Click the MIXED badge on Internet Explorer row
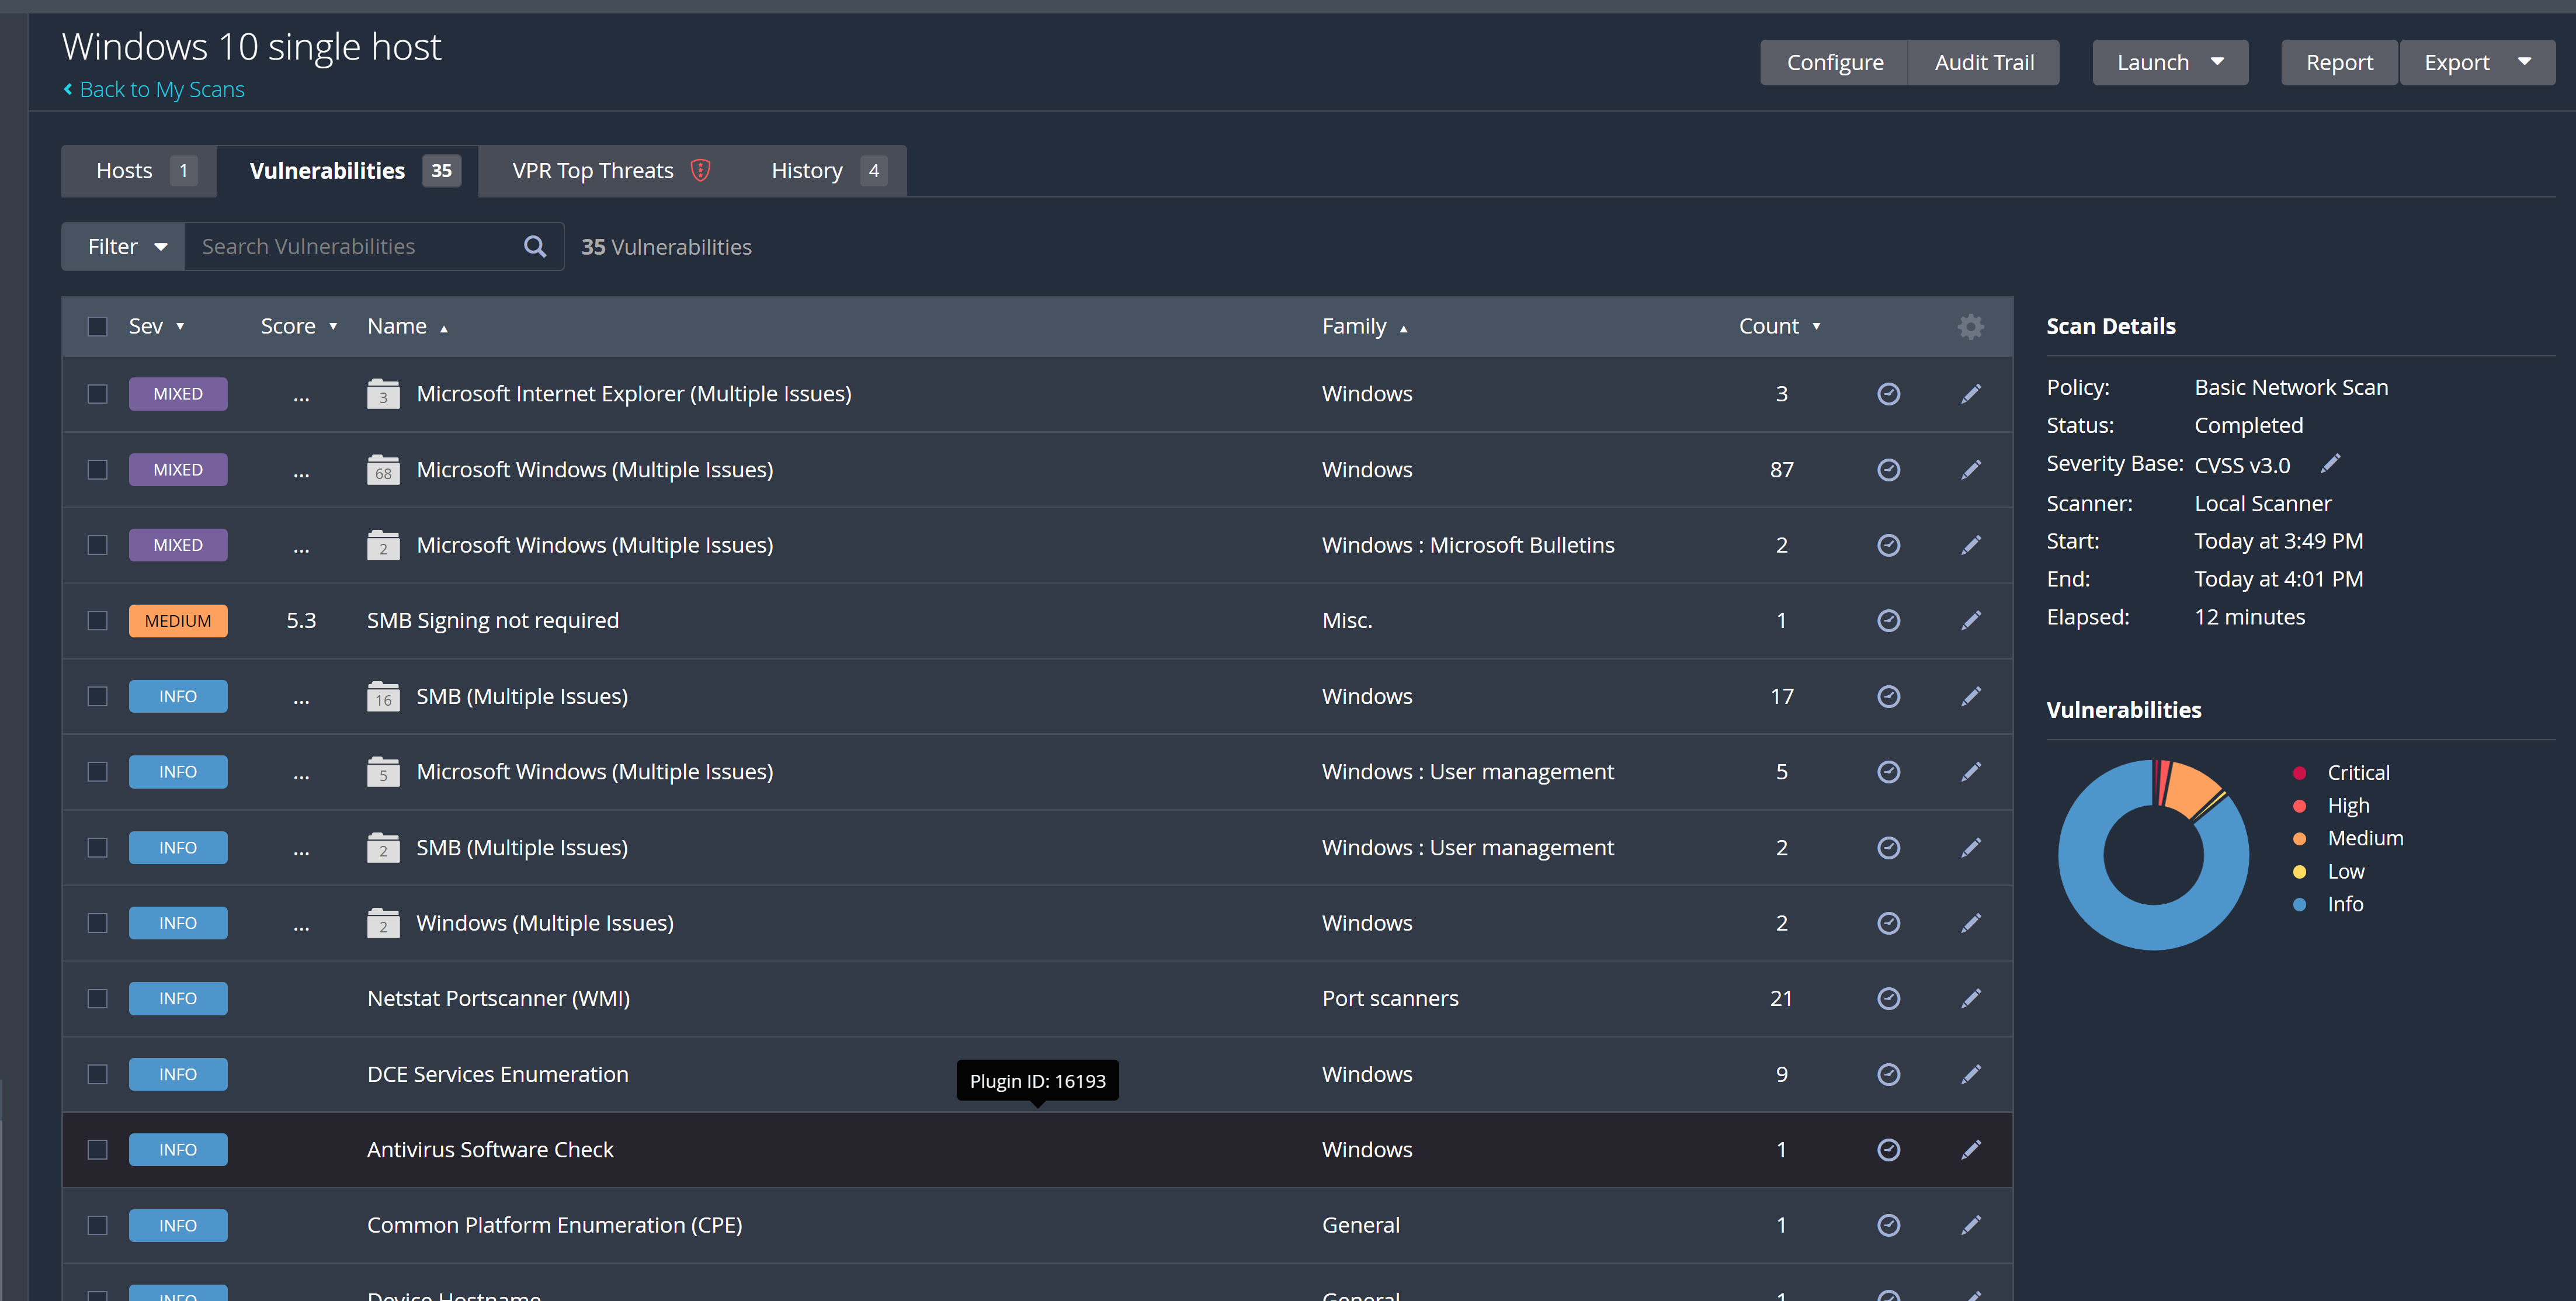The width and height of the screenshot is (2576, 1301). point(178,394)
